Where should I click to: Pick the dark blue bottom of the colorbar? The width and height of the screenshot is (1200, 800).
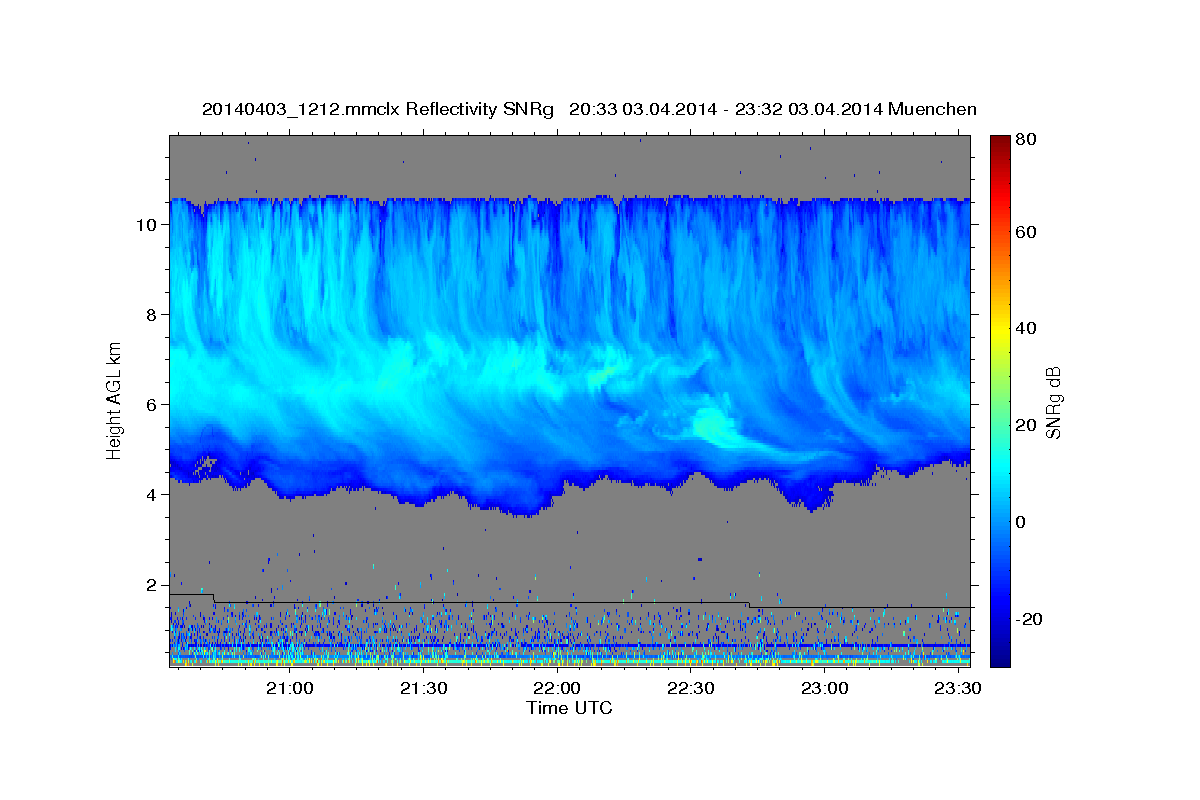1000,658
